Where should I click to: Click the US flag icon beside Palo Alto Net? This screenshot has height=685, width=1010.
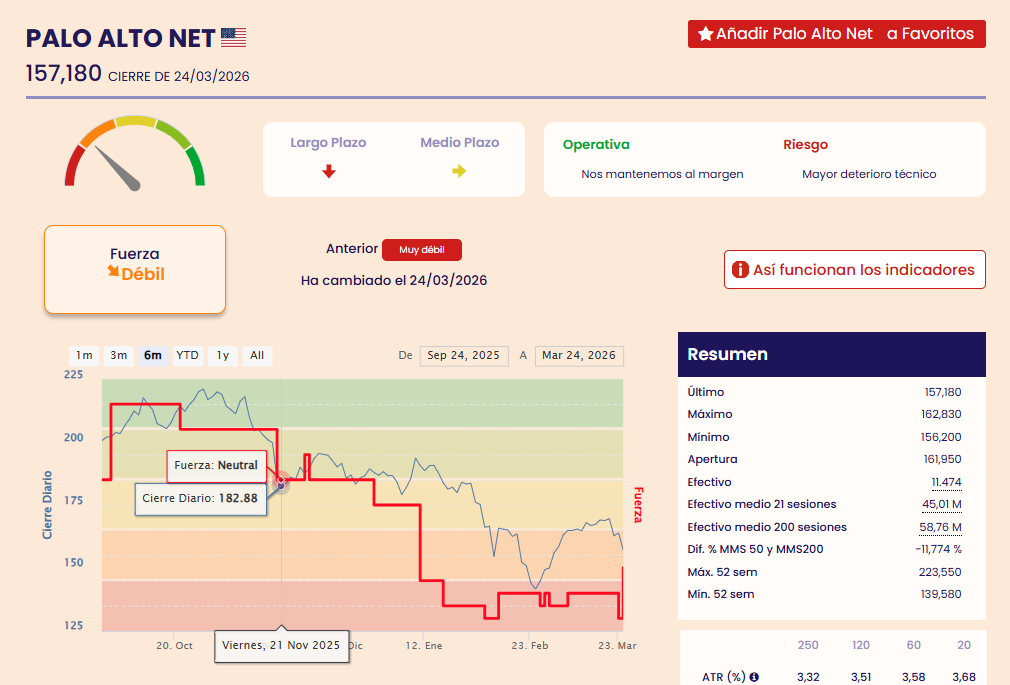click(x=233, y=37)
